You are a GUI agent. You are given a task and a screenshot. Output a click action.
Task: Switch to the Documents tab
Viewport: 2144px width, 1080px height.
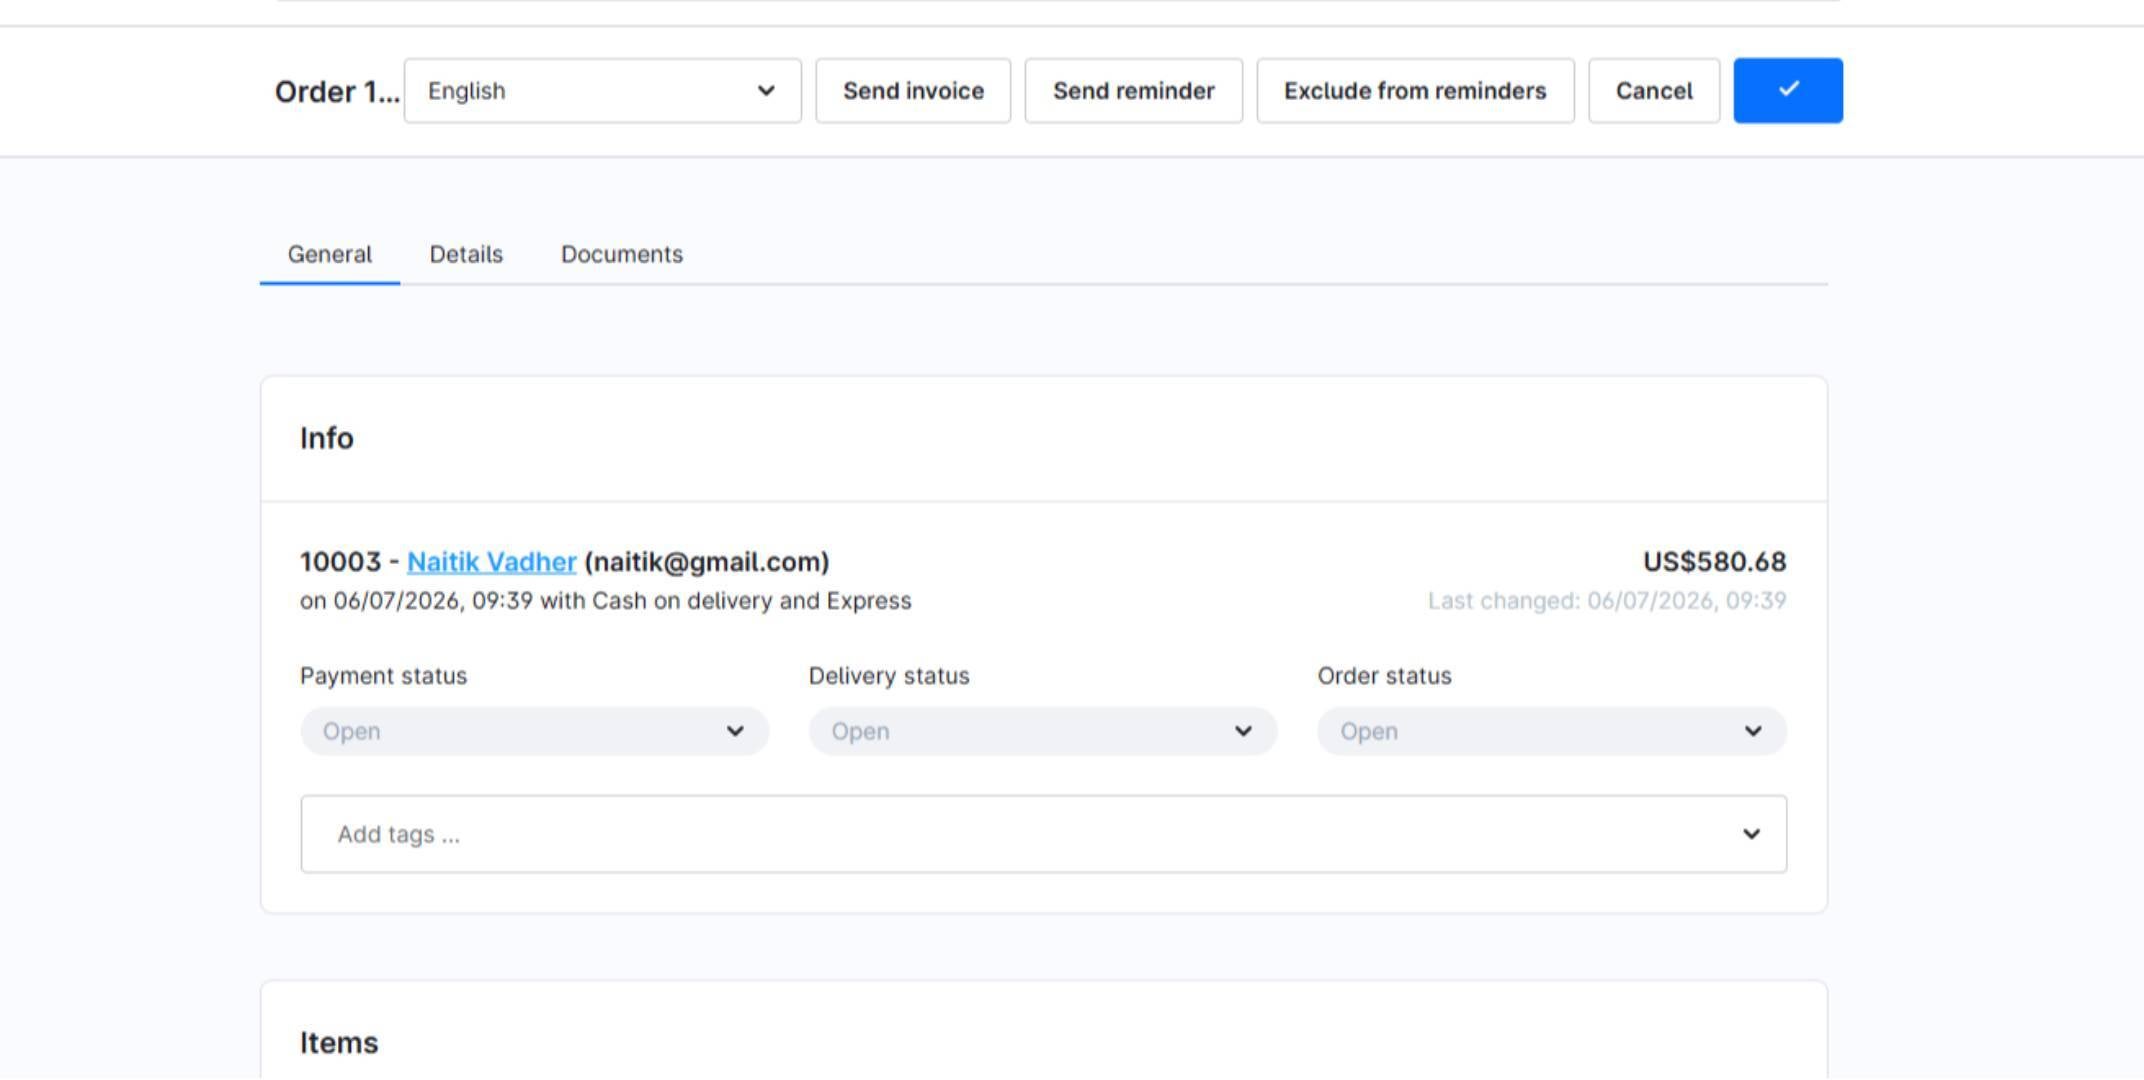pyautogui.click(x=622, y=254)
